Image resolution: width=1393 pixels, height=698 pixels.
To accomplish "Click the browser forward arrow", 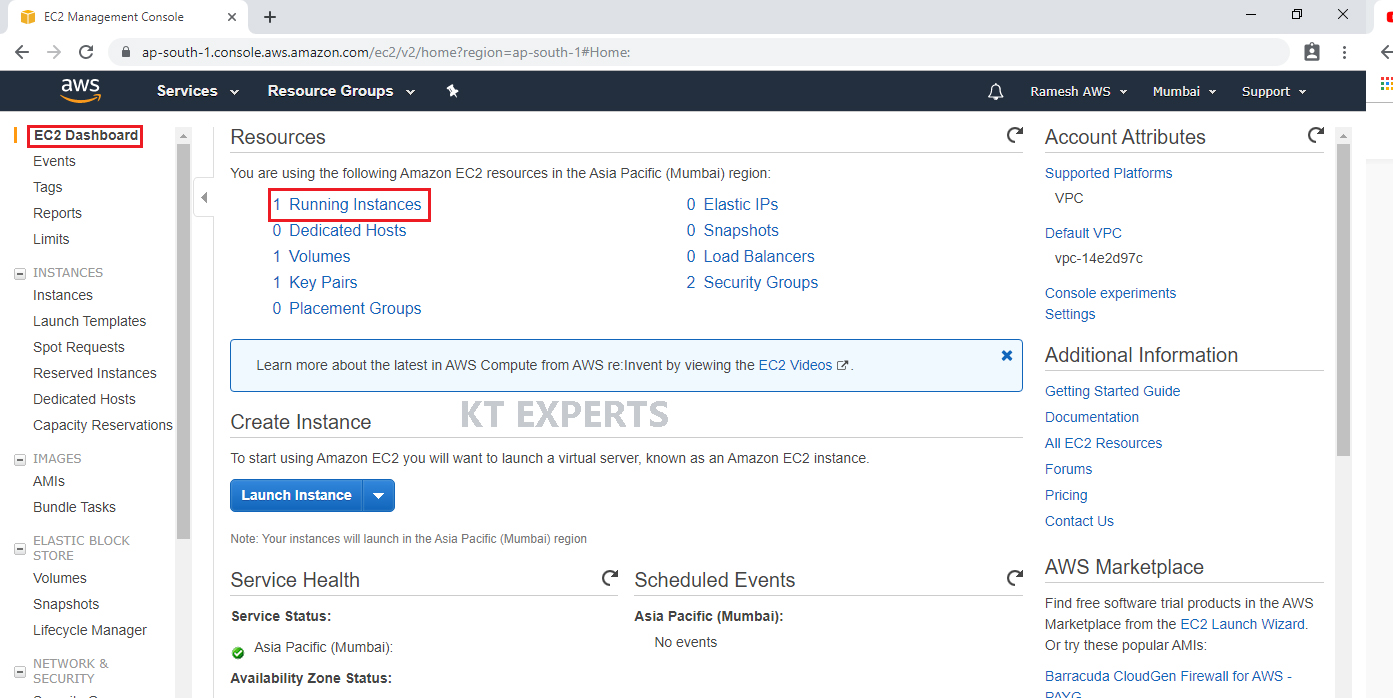I will click(54, 52).
